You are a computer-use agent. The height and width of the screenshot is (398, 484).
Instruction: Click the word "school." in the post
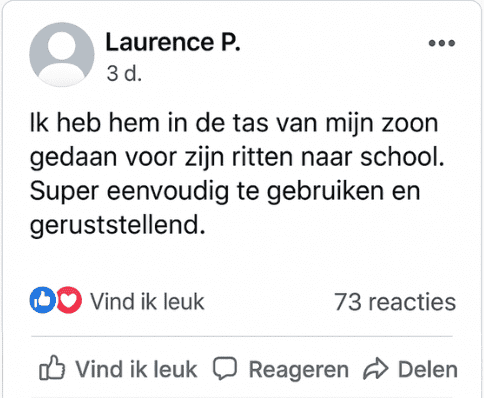tap(403, 157)
